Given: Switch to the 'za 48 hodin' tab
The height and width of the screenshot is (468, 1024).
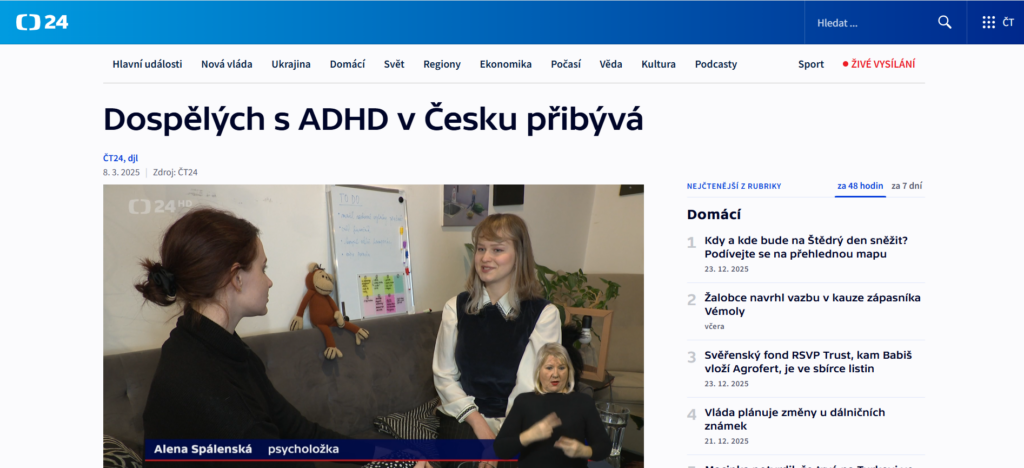Looking at the screenshot, I should pos(860,186).
